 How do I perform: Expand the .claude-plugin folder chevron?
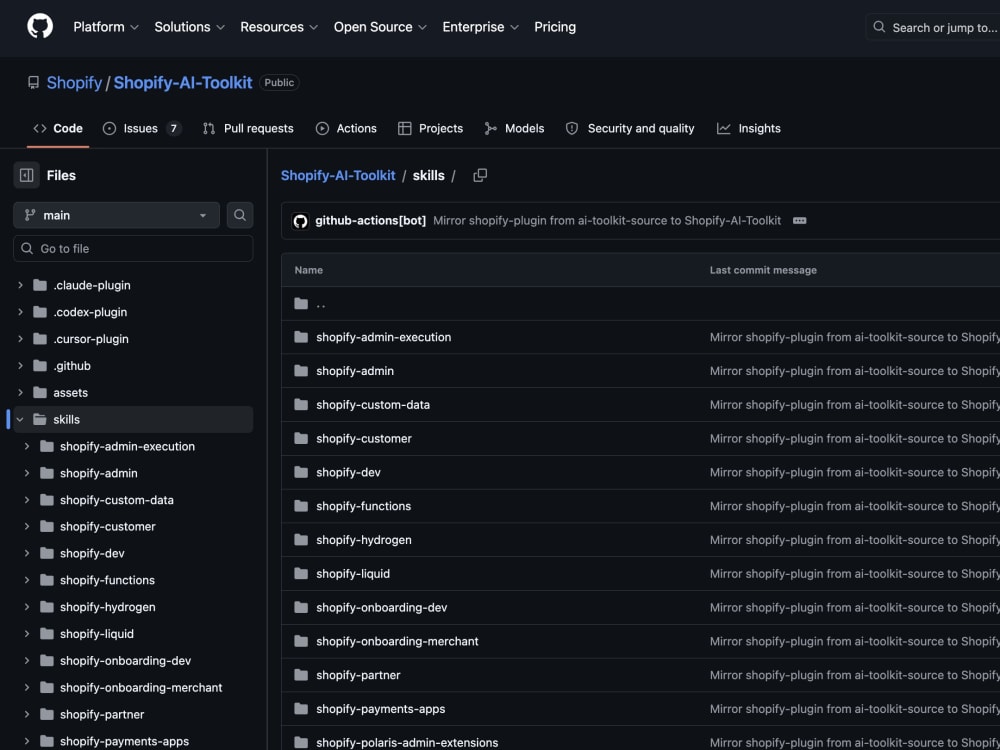20,285
